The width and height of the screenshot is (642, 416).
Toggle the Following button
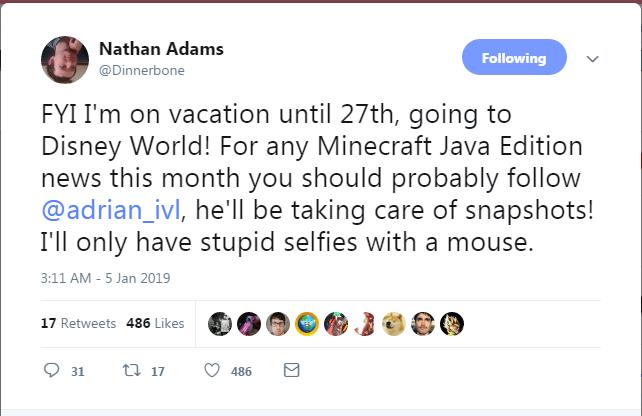coord(514,58)
